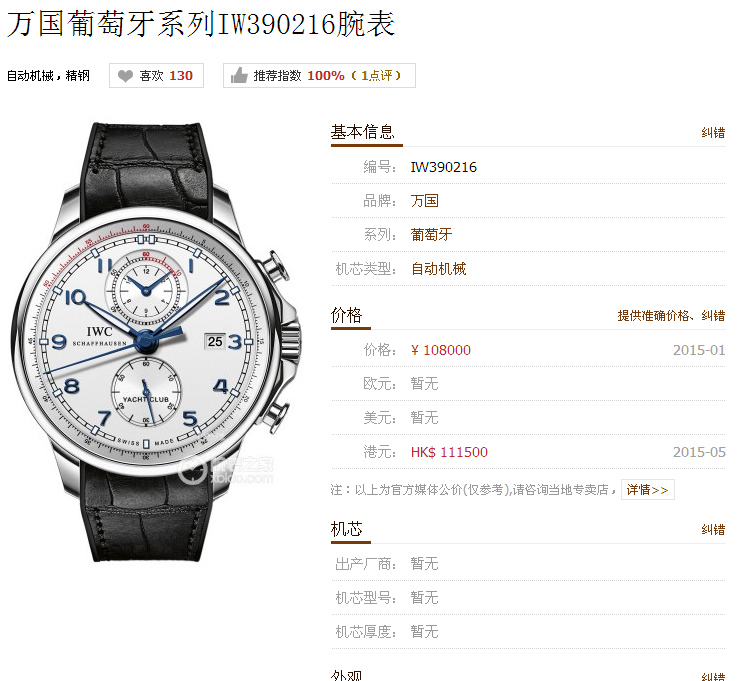Image resolution: width=756 pixels, height=681 pixels.
Task: Report error (纠错) for 外观 section
Action: point(713,676)
